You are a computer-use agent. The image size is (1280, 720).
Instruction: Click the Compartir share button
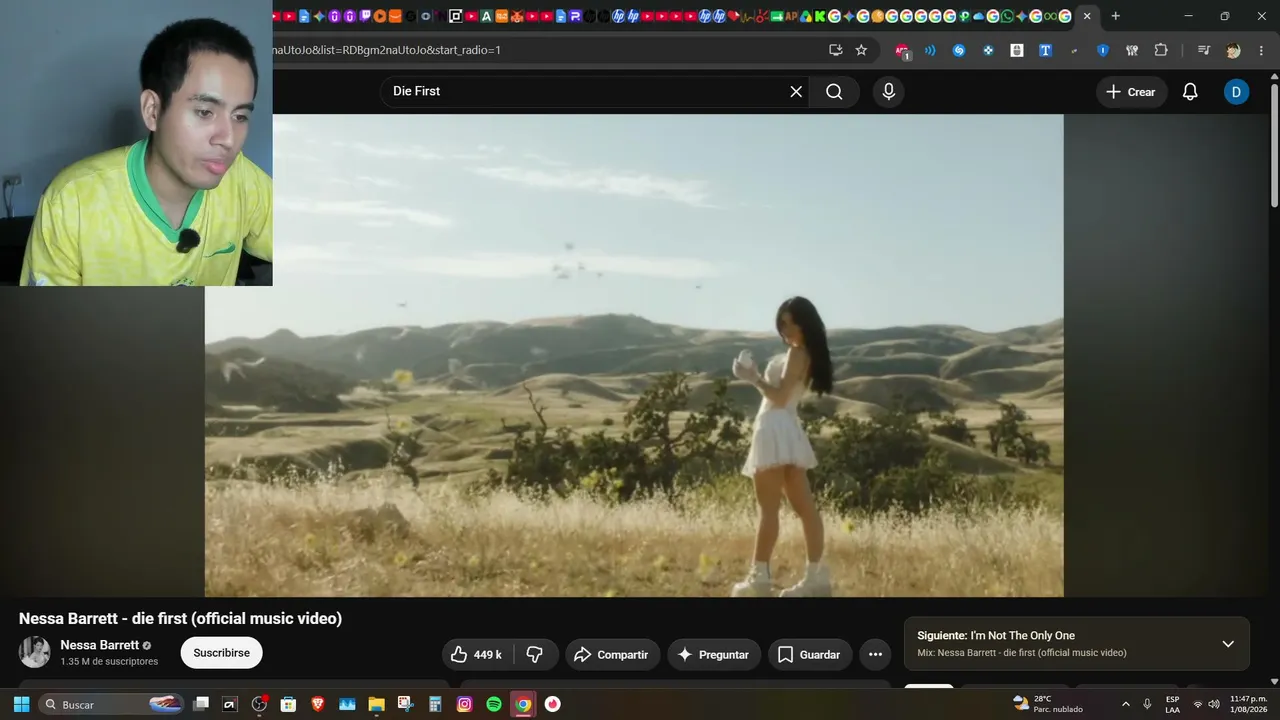tap(612, 654)
